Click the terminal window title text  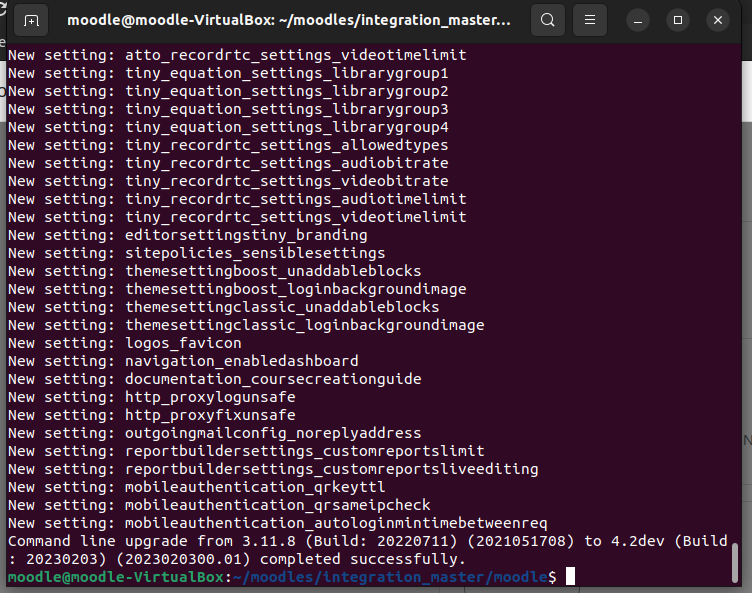[289, 20]
